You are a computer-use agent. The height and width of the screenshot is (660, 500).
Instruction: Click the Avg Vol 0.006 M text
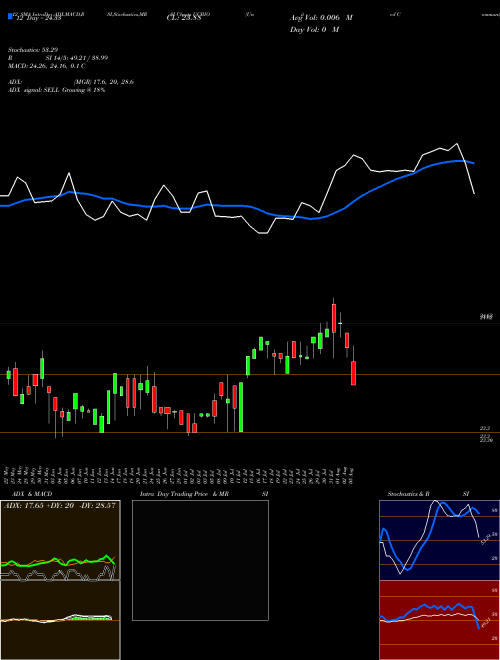point(321,18)
